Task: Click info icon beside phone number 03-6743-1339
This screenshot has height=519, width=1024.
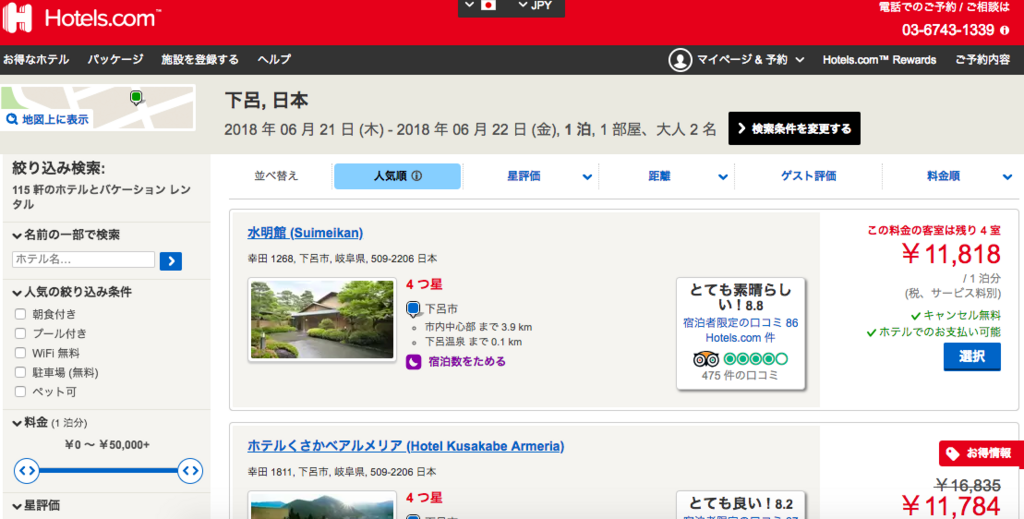Action: click(1004, 30)
